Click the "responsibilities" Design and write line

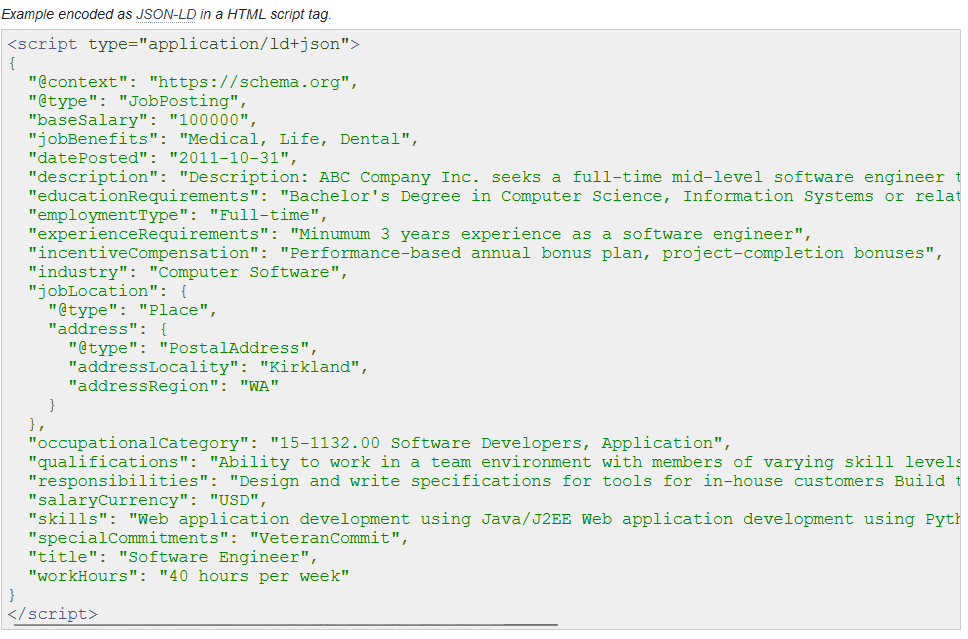pos(494,482)
